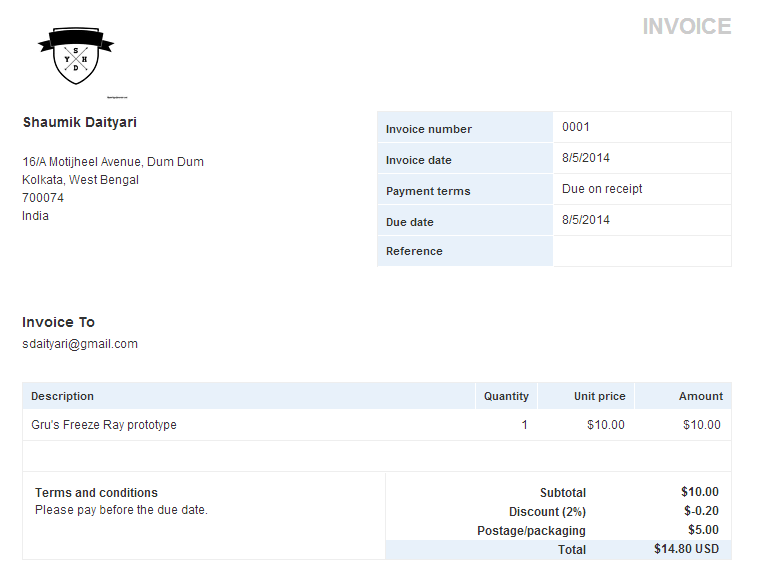Viewport: 759px width, 572px height.
Task: Click the Description column header
Action: 63,396
